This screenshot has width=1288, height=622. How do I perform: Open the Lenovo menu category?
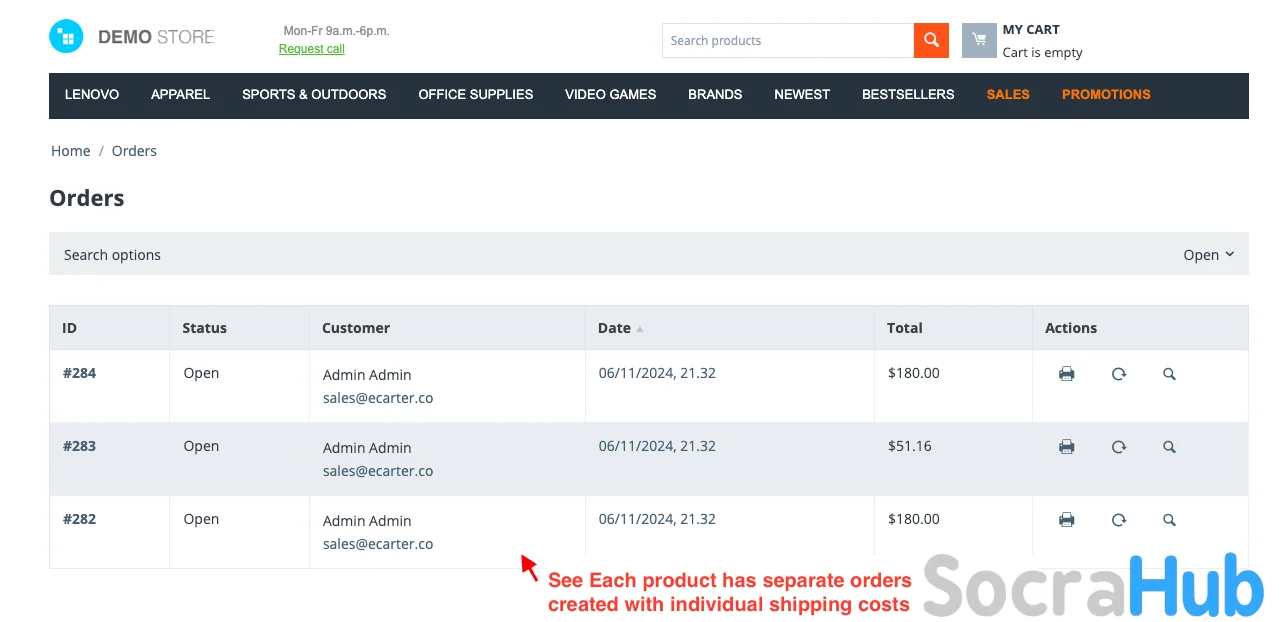click(x=92, y=95)
